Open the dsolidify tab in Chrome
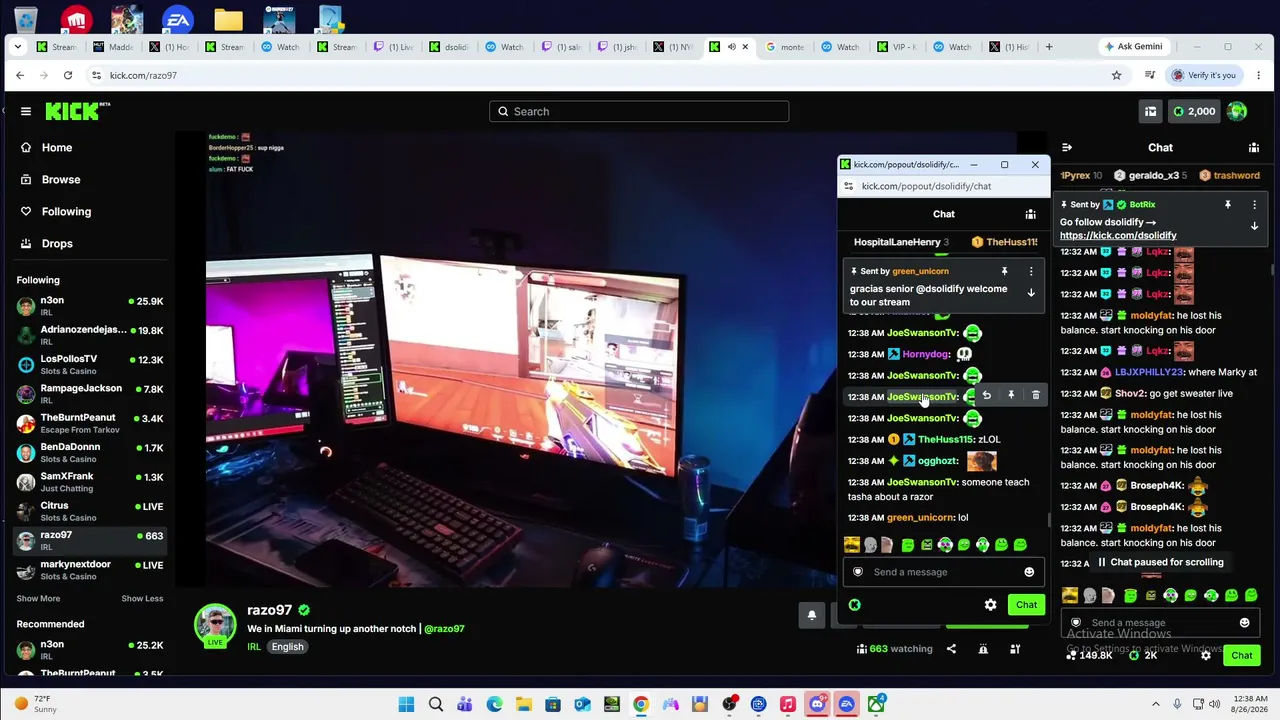Screen dimensions: 1280x720 [450, 47]
